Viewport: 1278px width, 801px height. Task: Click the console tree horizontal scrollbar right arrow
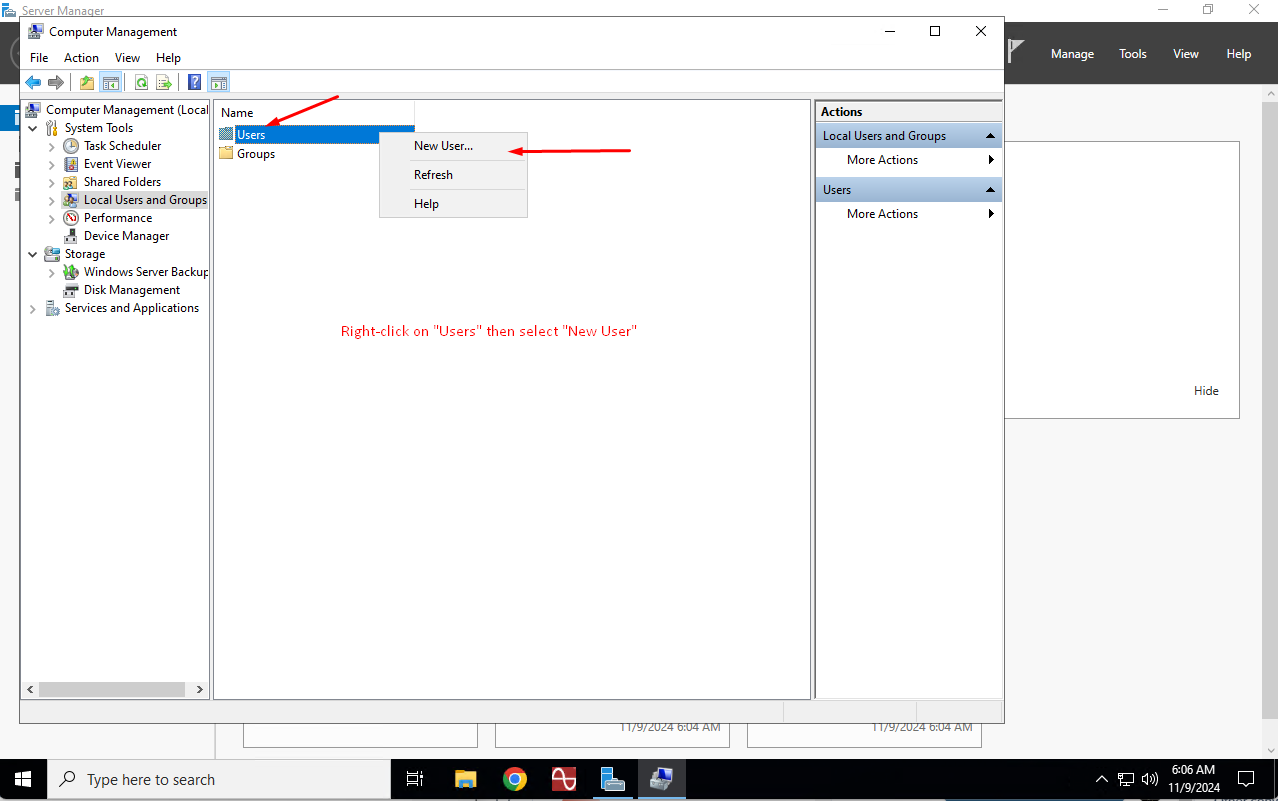point(200,689)
